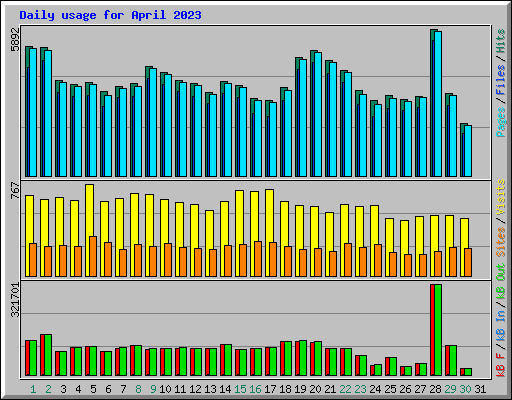Select day label "27" on the x-axis
512x400 pixels.
coord(420,389)
